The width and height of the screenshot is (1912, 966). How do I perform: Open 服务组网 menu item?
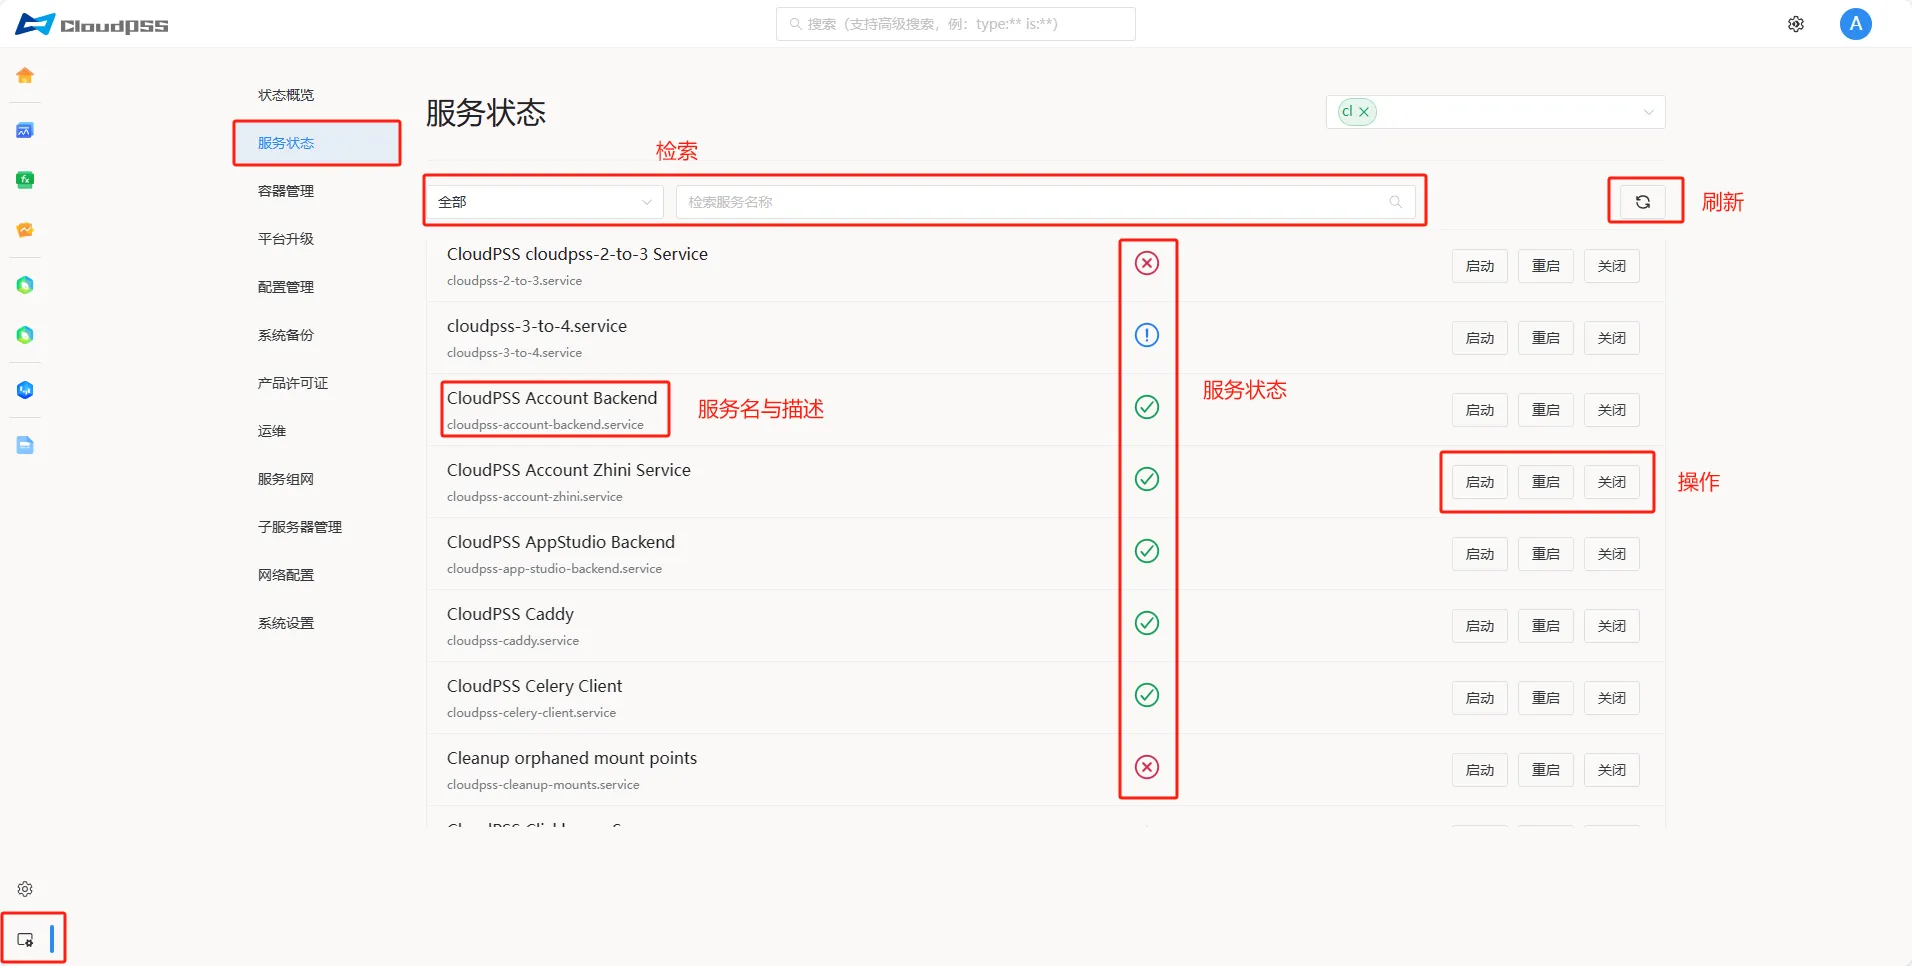[x=286, y=479]
